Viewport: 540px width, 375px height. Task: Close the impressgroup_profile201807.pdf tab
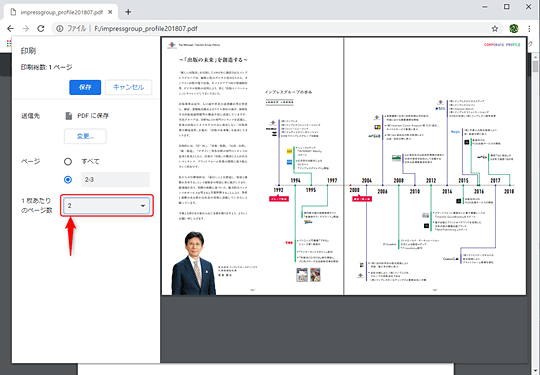coord(110,12)
